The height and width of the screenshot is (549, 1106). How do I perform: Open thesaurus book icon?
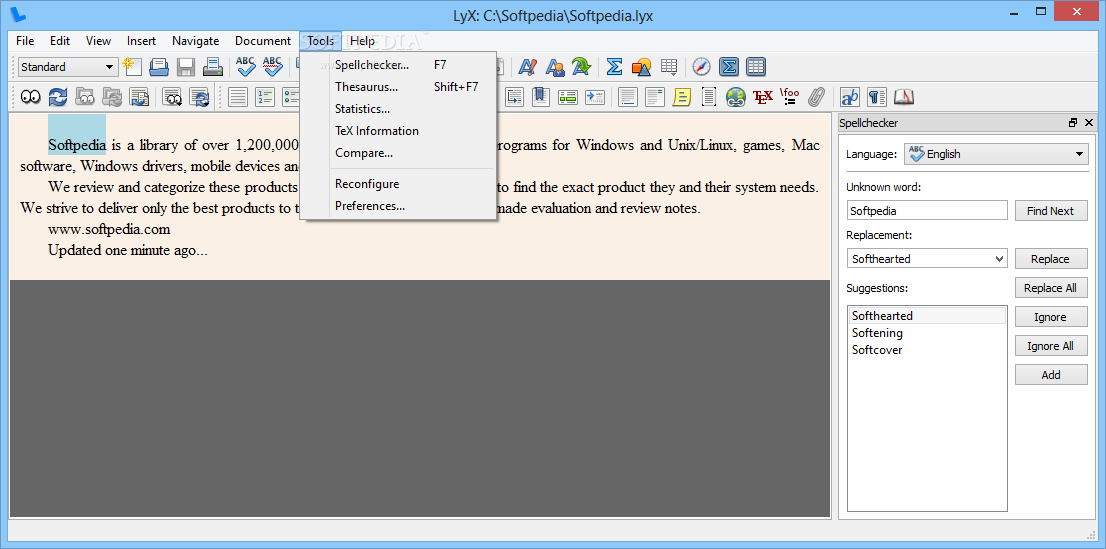click(x=904, y=97)
